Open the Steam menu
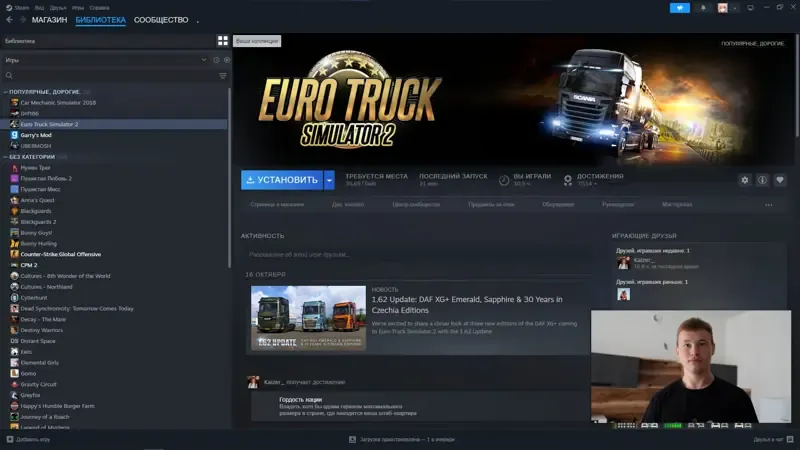The height and width of the screenshot is (450, 800). (x=21, y=8)
